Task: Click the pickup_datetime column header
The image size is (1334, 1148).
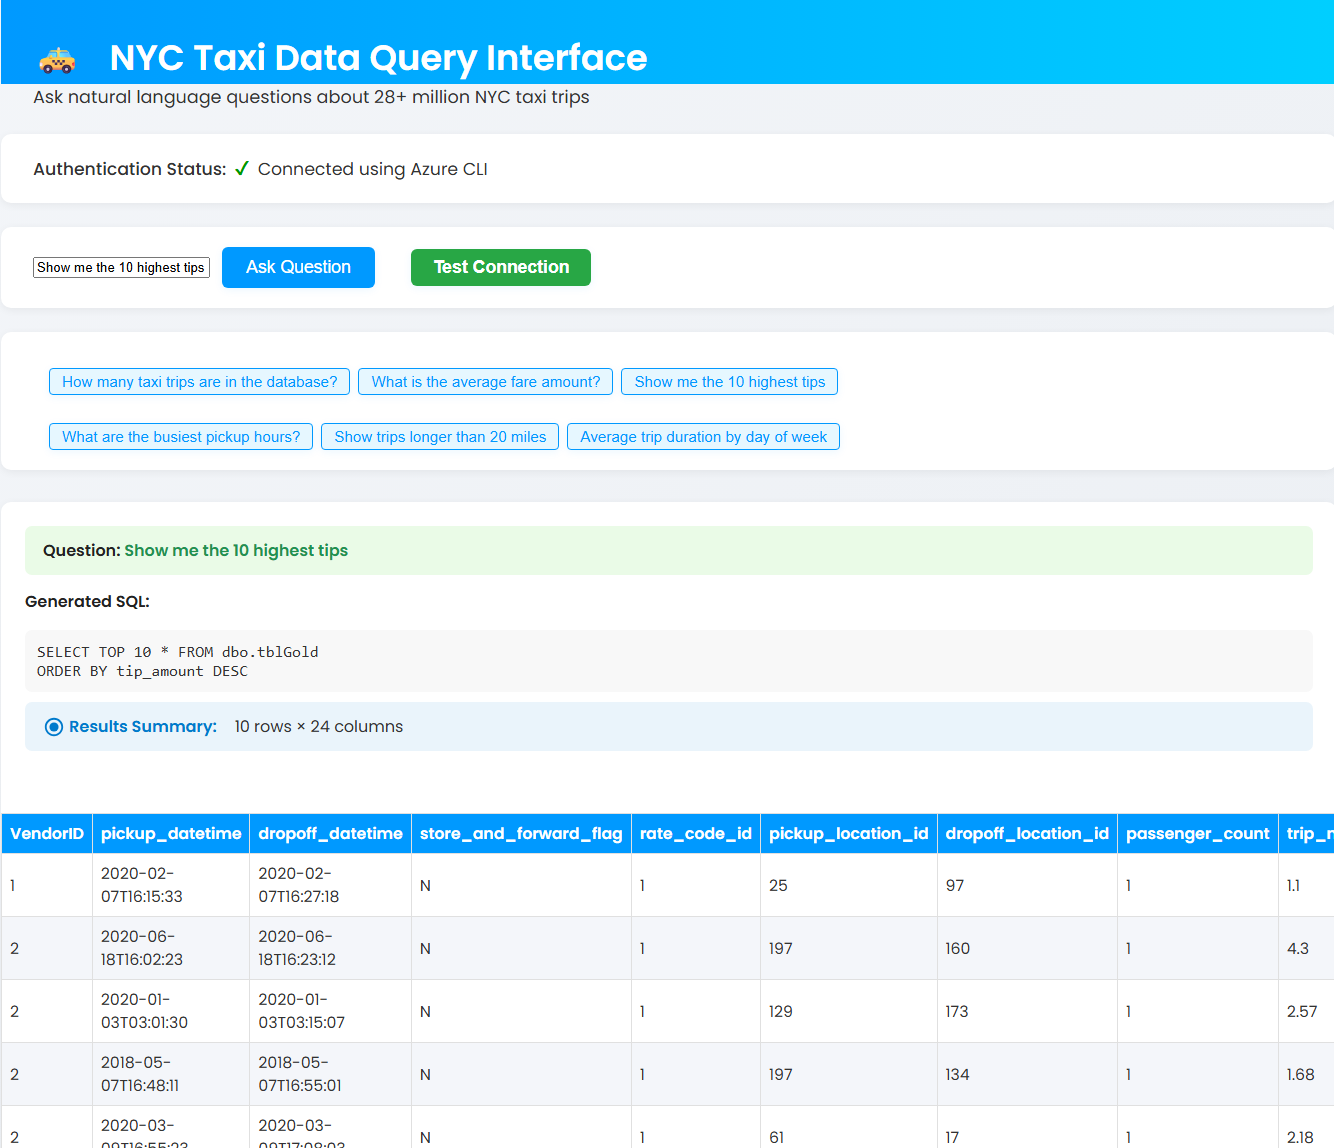Action: [x=171, y=834]
